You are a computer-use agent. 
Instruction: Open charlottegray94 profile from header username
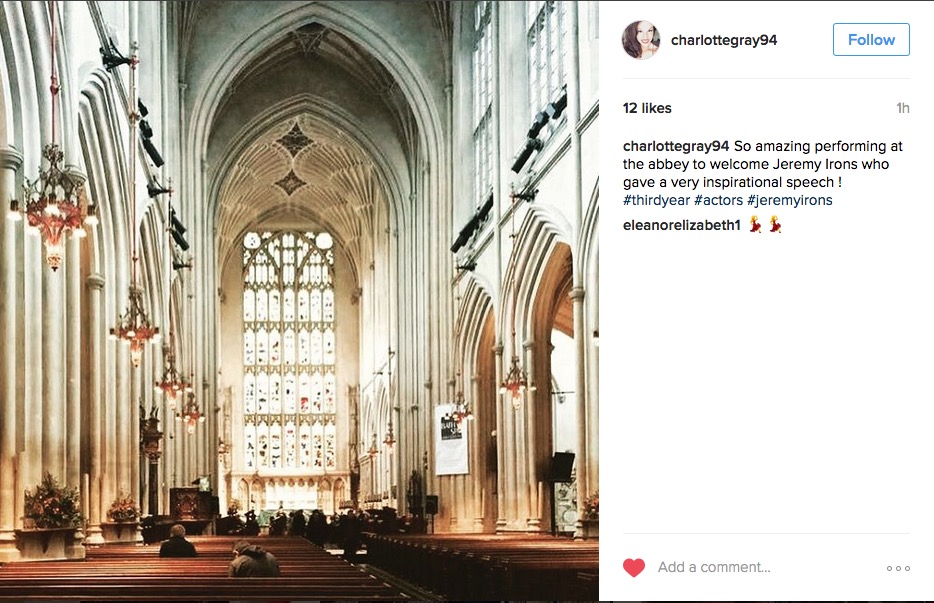[x=724, y=40]
